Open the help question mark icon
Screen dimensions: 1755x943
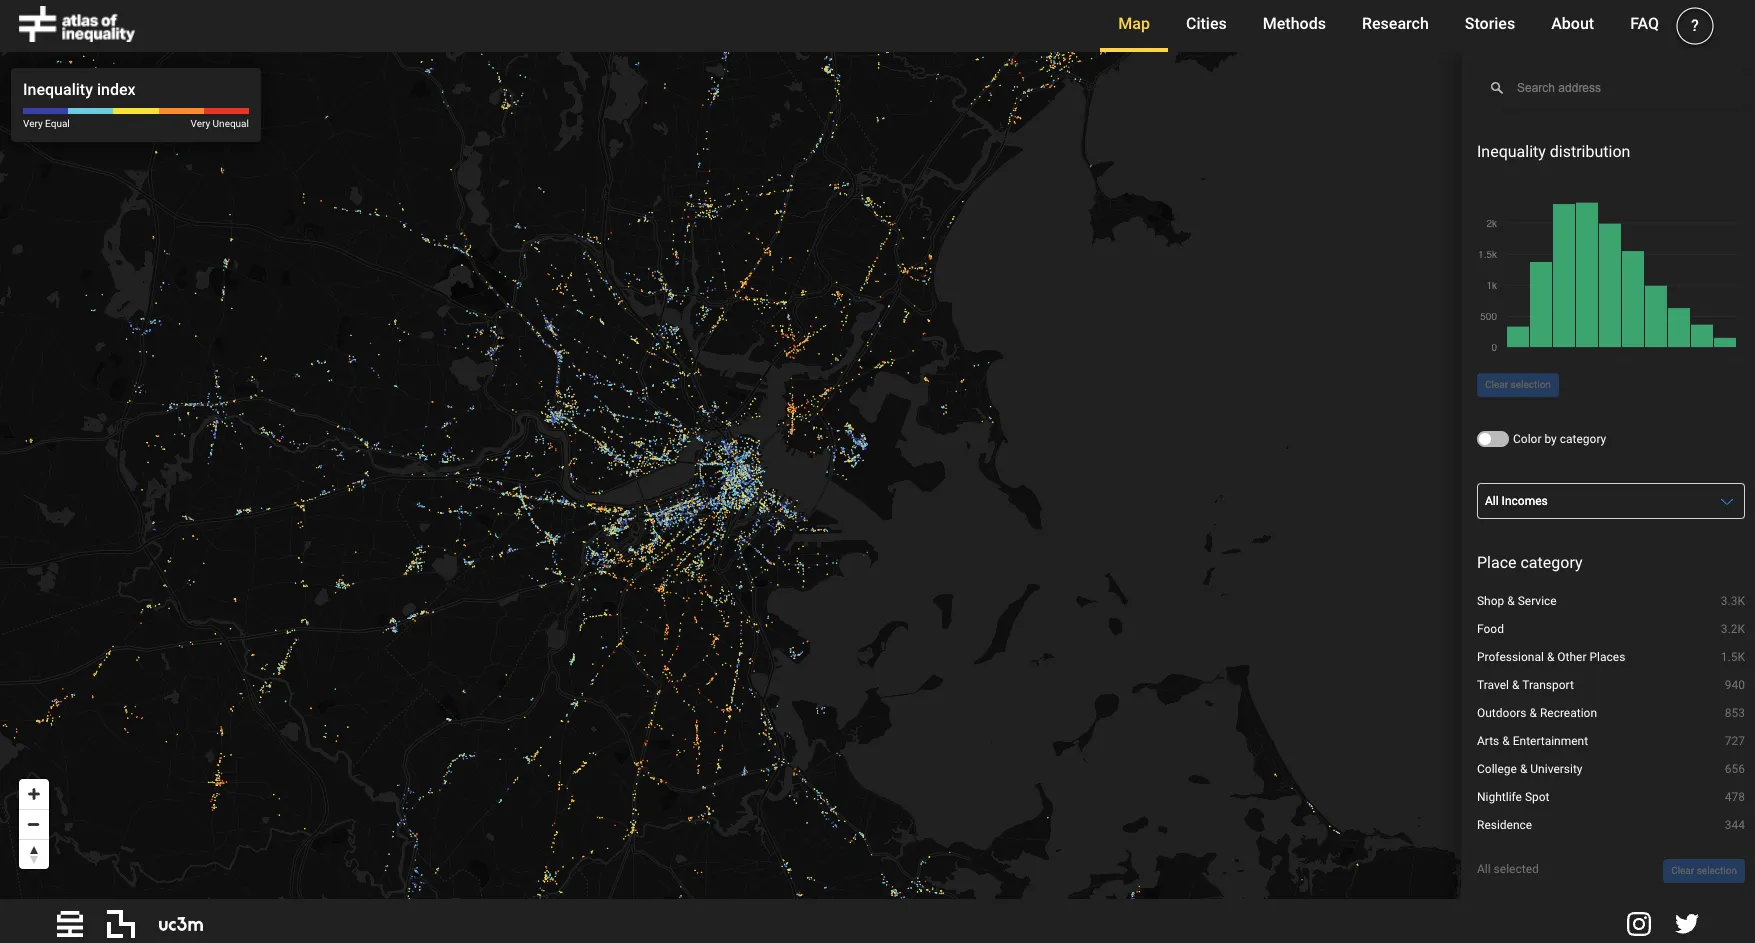[1694, 25]
